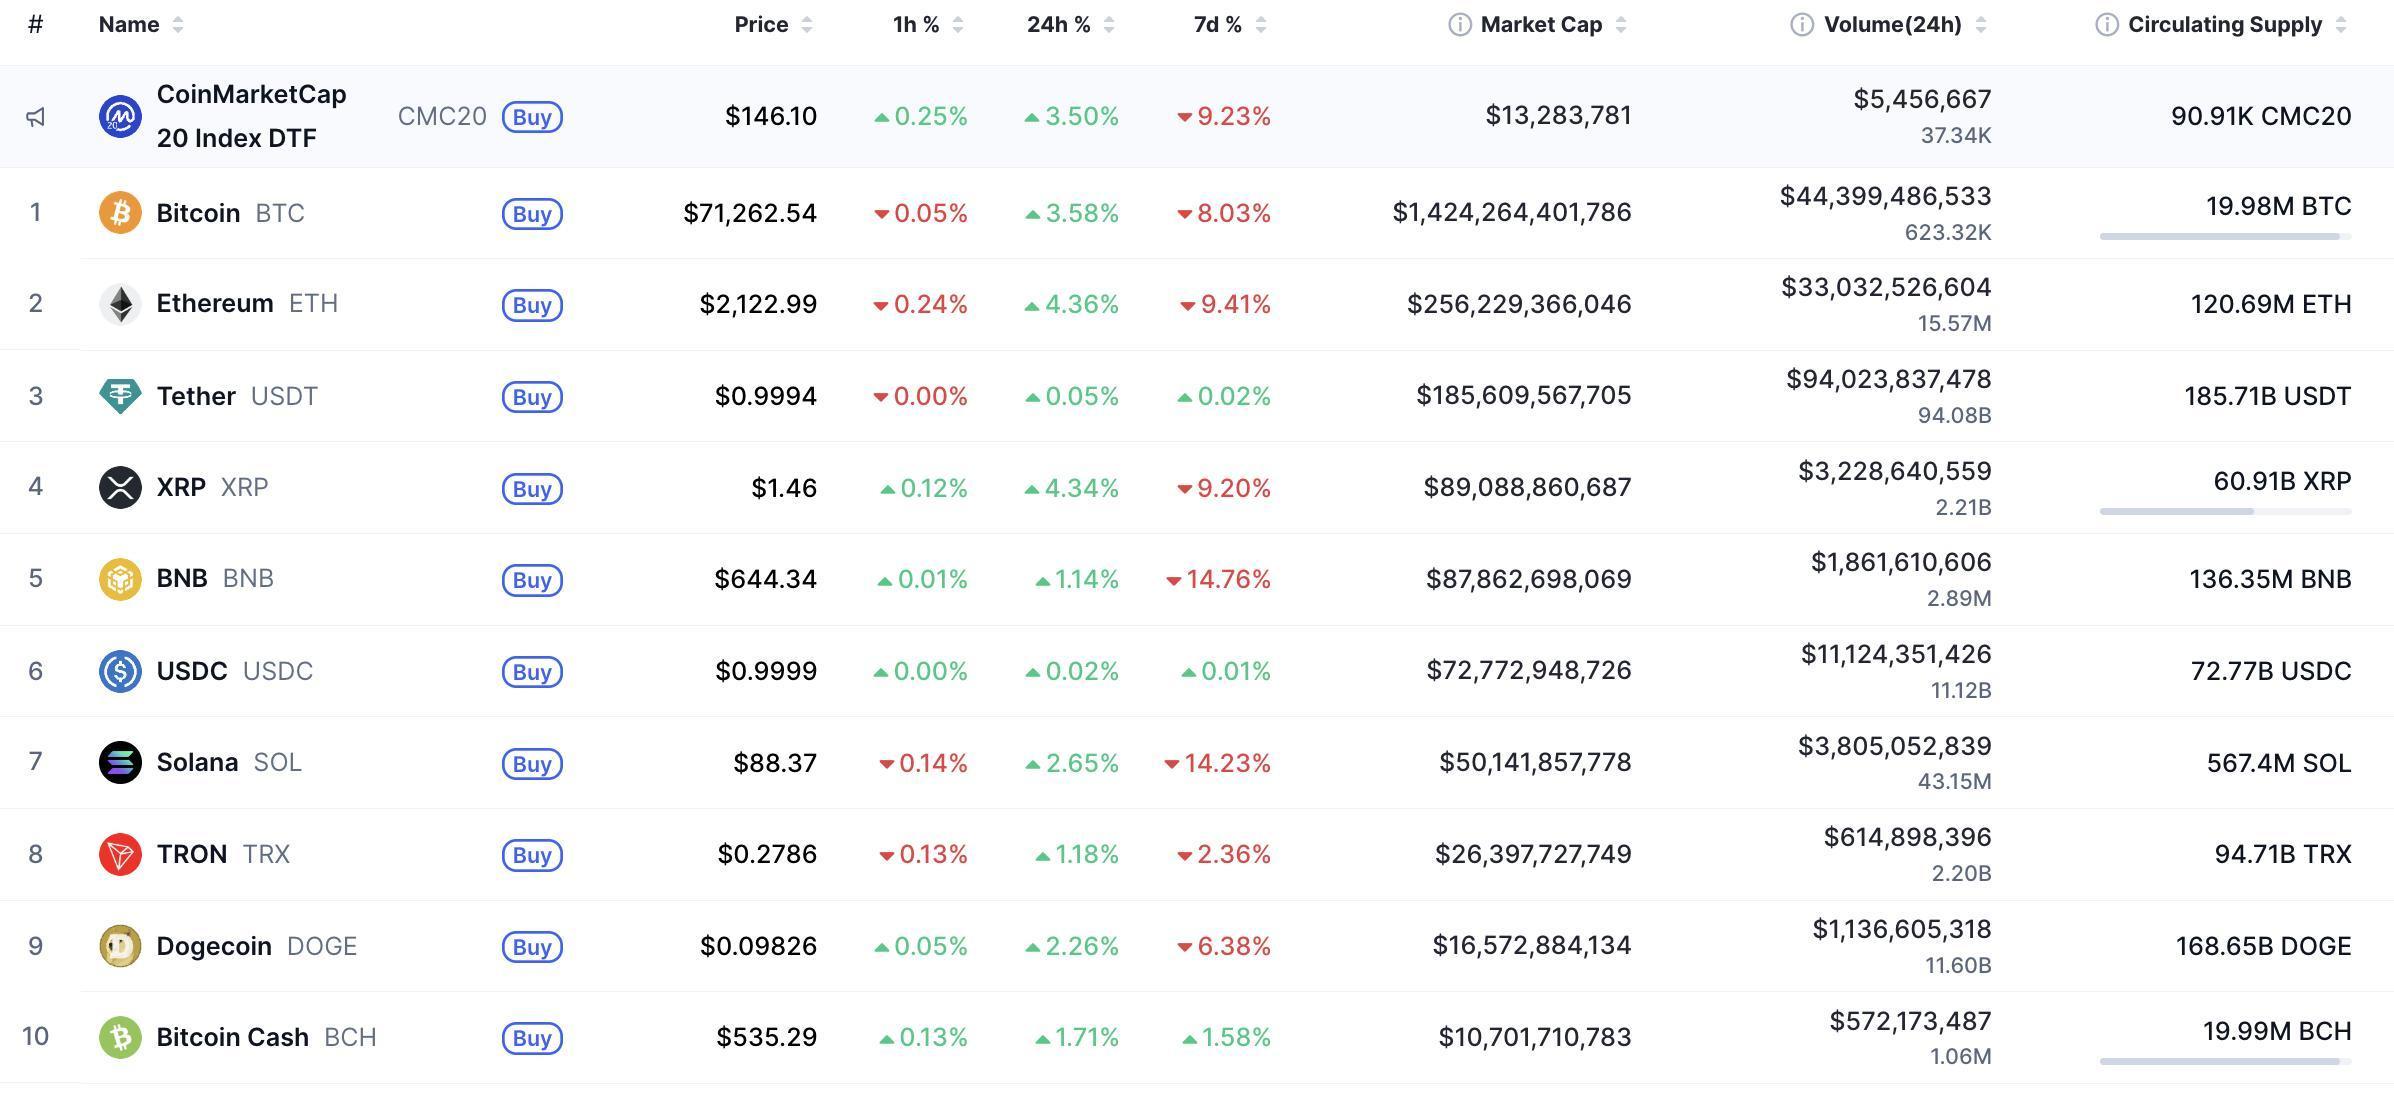
Task: Click the Buy button for Bitcoin
Action: 532,213
